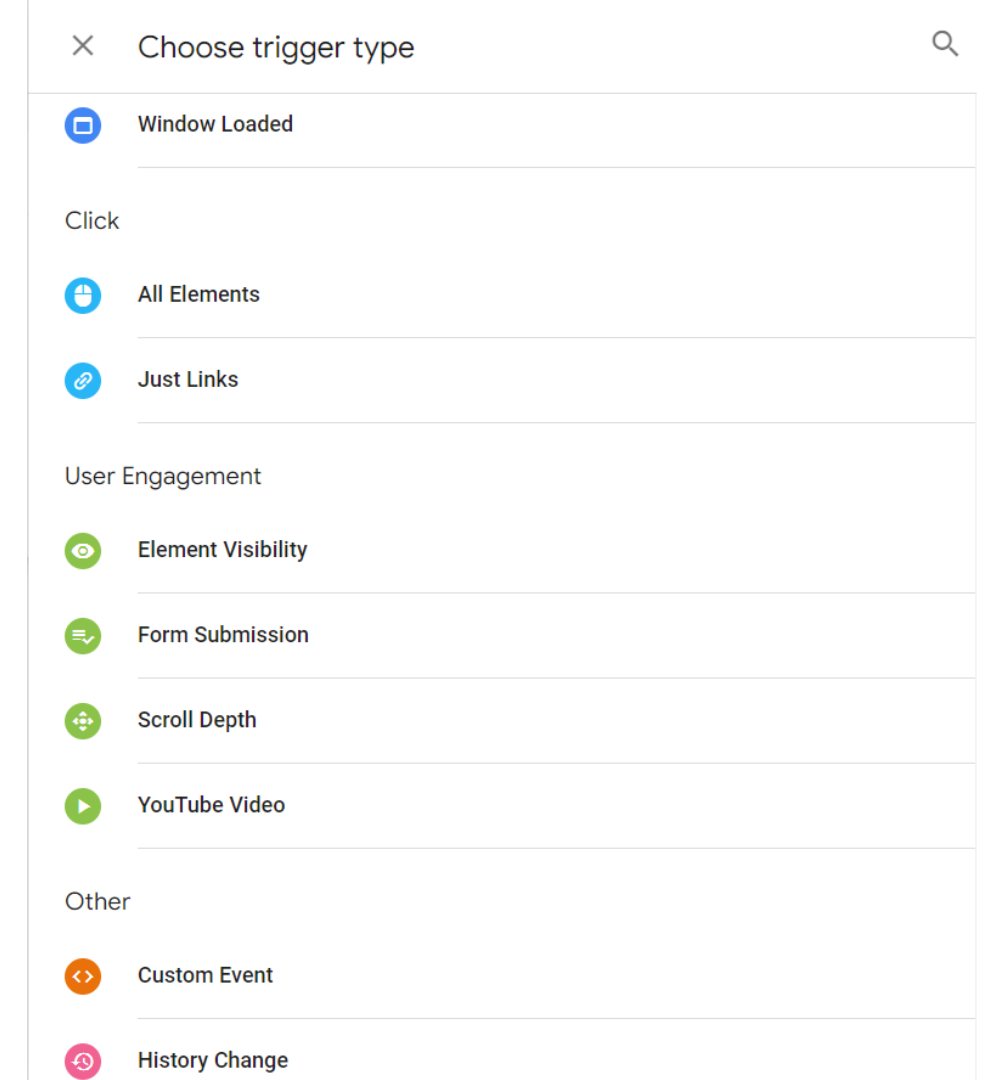Click the Form Submission green icon

(83, 636)
